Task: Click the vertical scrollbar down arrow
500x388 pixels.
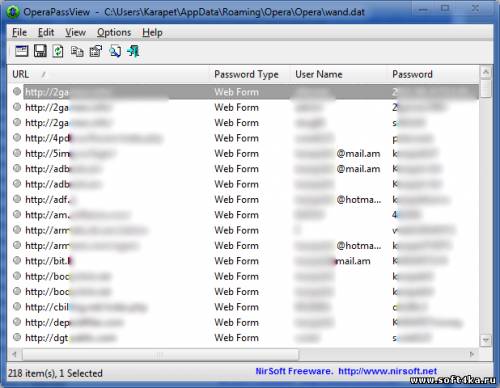Action: [486, 340]
